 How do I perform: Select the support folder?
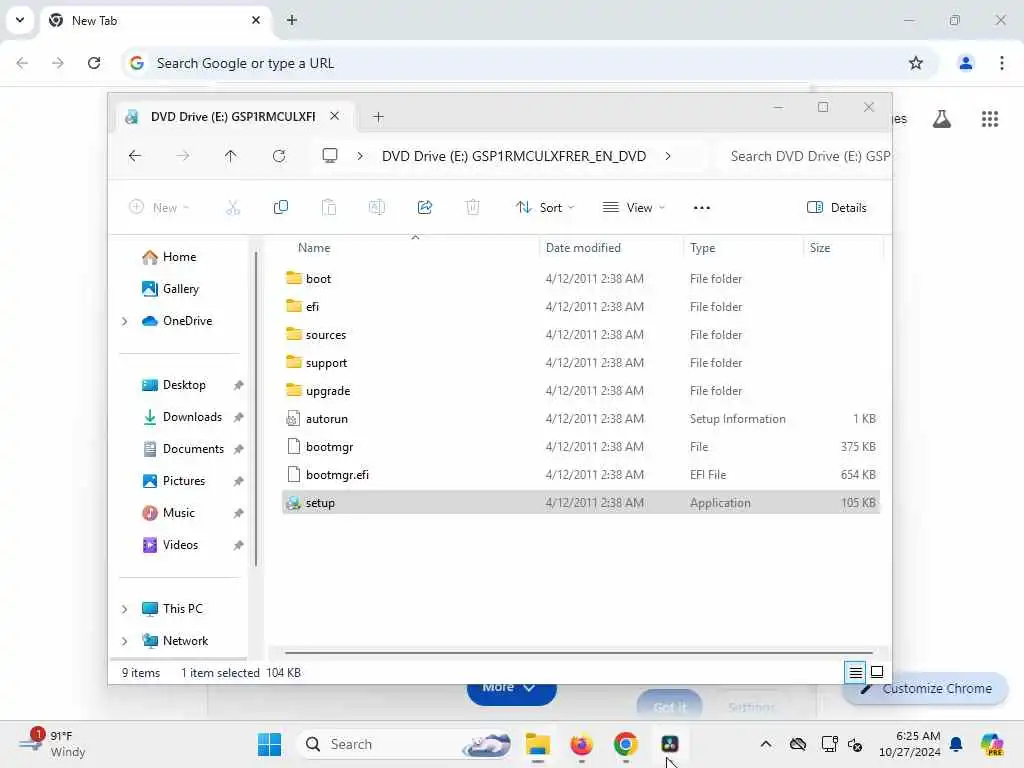[581, 363]
